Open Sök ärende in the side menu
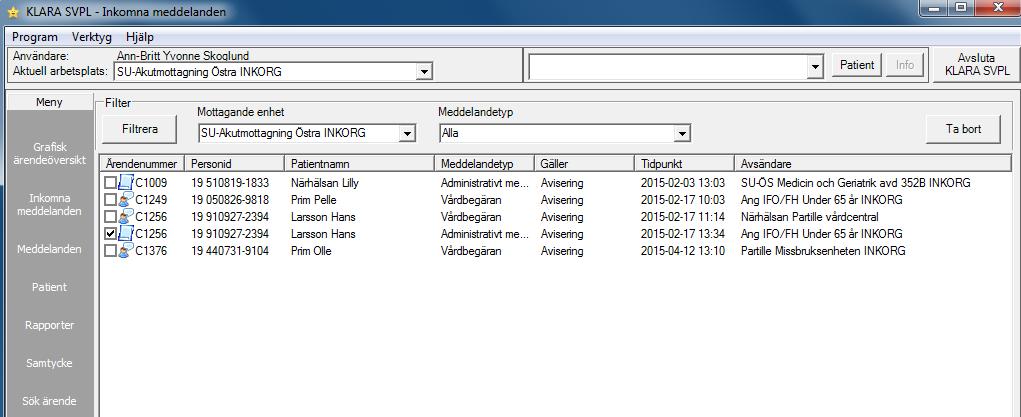This screenshot has height=417, width=1021. tap(49, 401)
